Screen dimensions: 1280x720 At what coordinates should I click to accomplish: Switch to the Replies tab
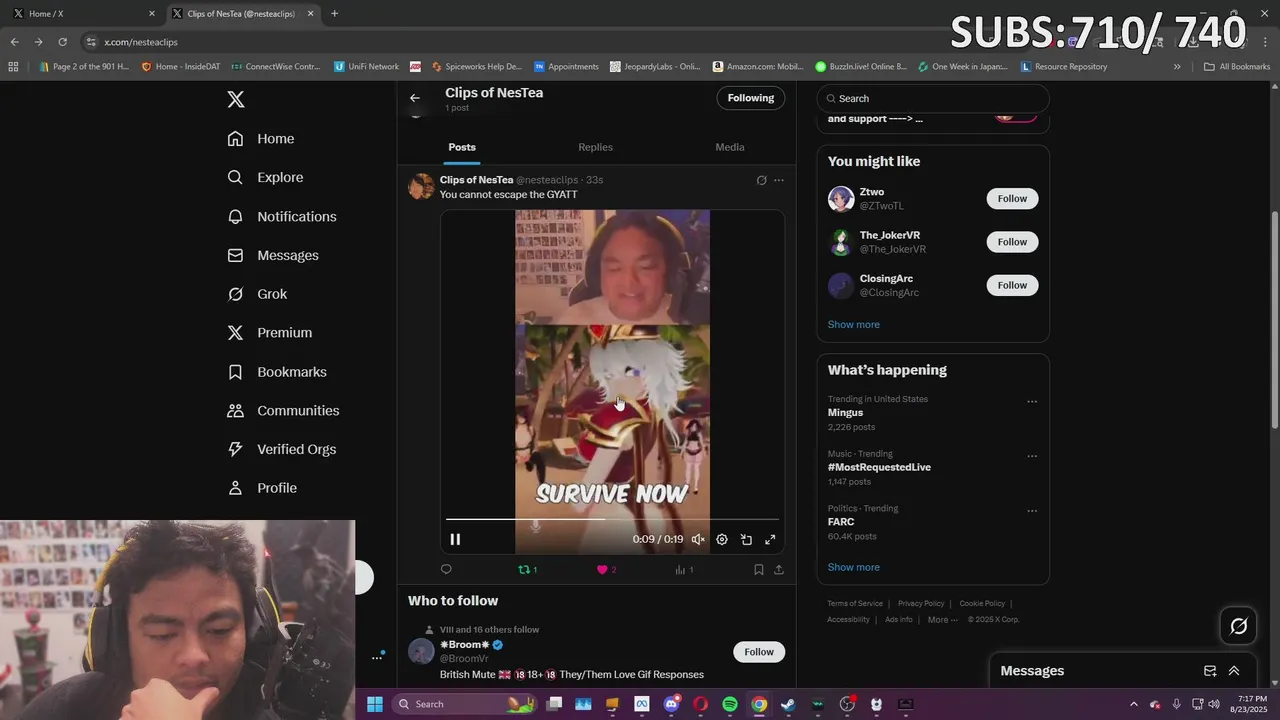tap(595, 147)
